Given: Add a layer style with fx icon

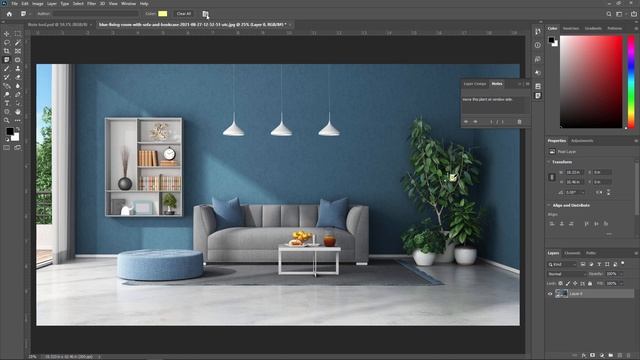Looking at the screenshot, I should [x=584, y=356].
